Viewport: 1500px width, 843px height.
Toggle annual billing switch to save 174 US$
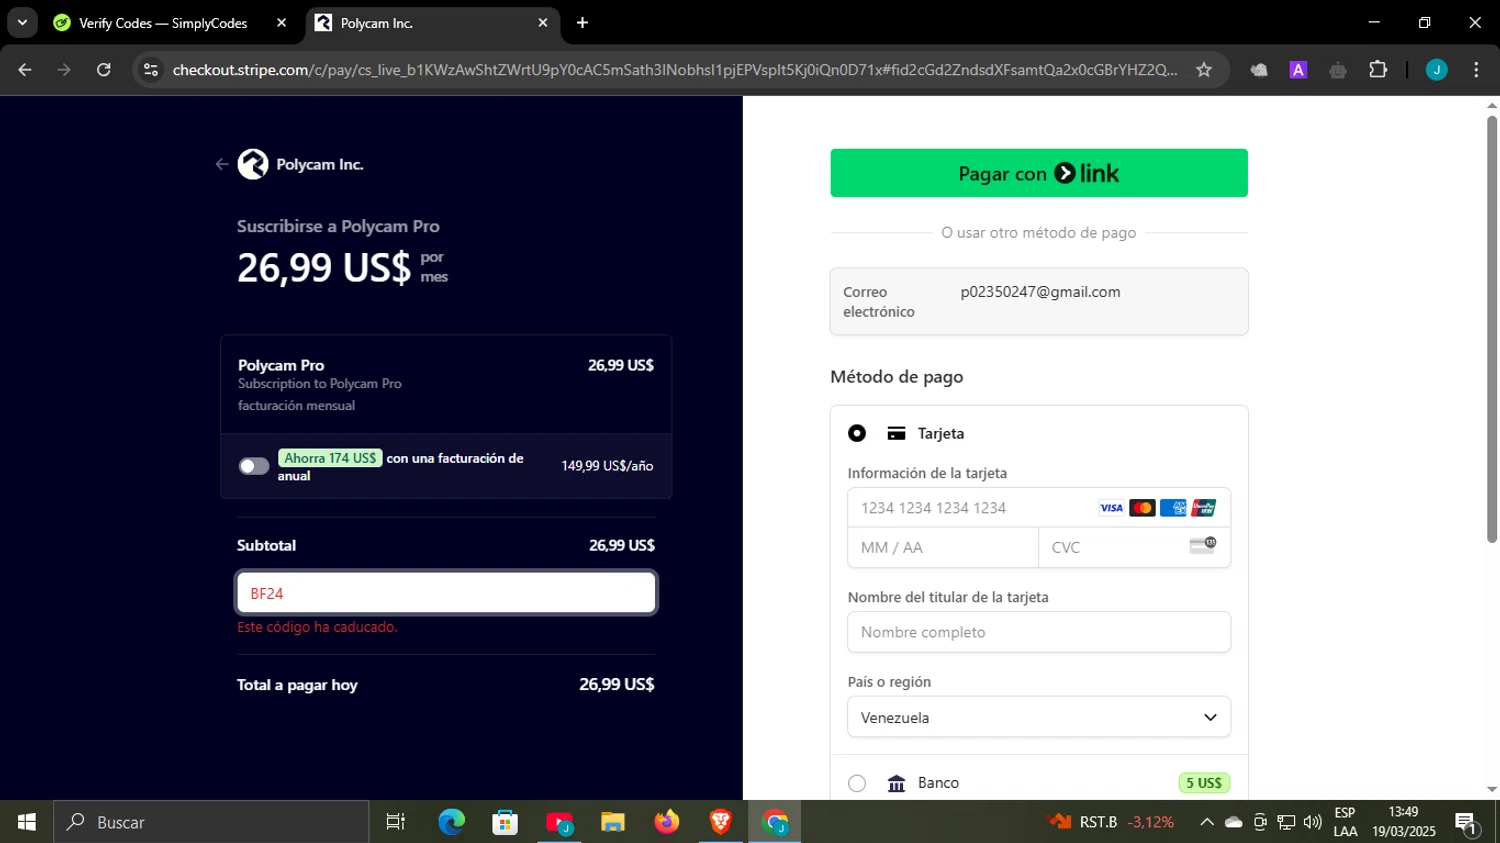coord(254,466)
